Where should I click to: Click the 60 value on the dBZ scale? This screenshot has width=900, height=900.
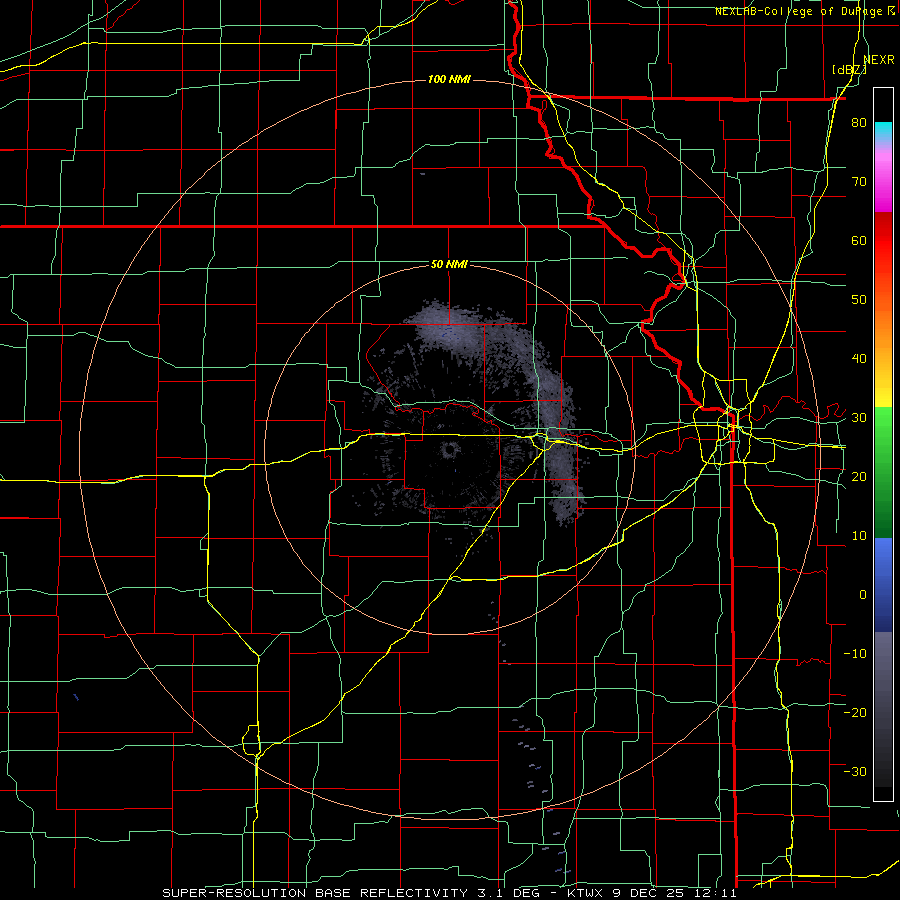pos(859,240)
